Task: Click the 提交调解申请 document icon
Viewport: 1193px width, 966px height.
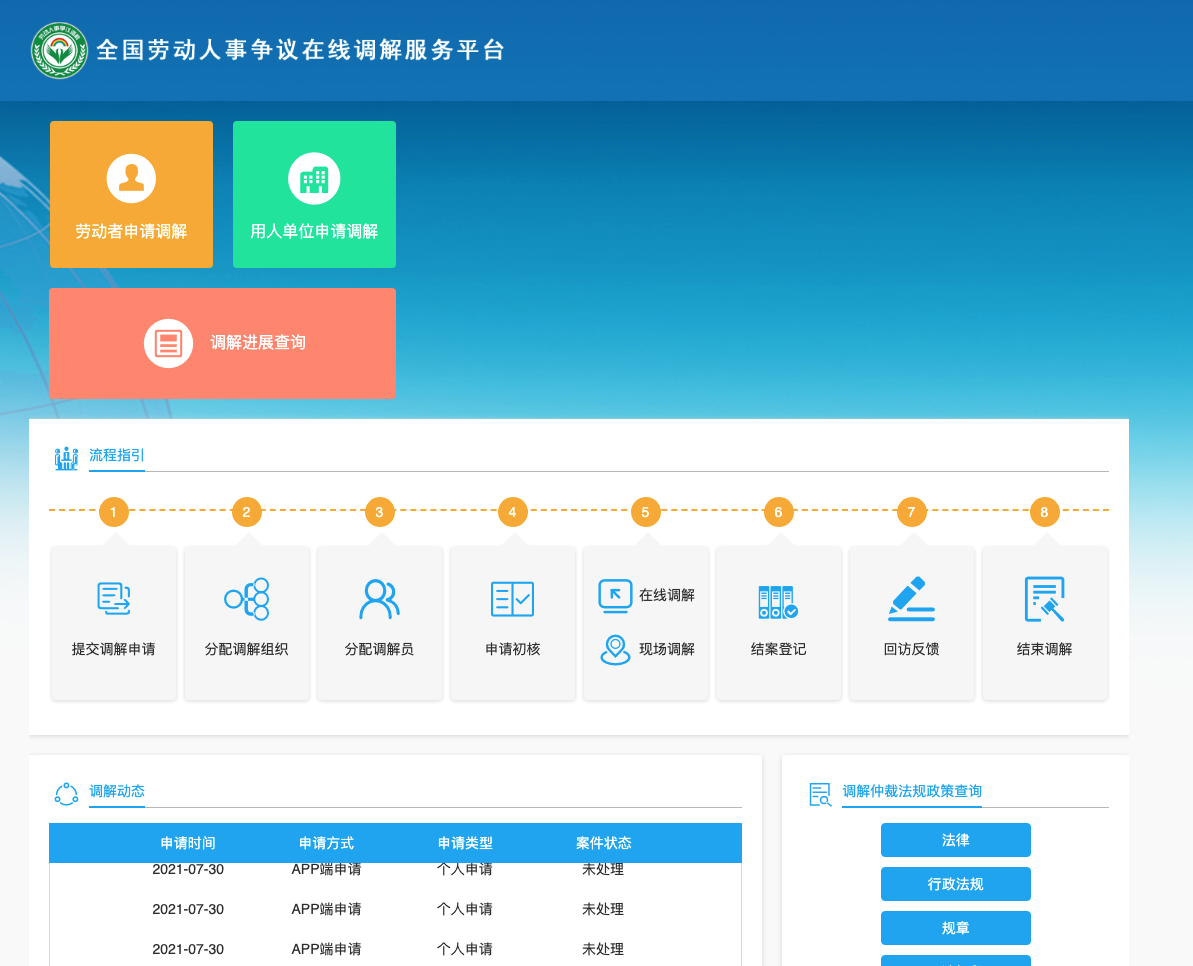Action: pos(114,599)
